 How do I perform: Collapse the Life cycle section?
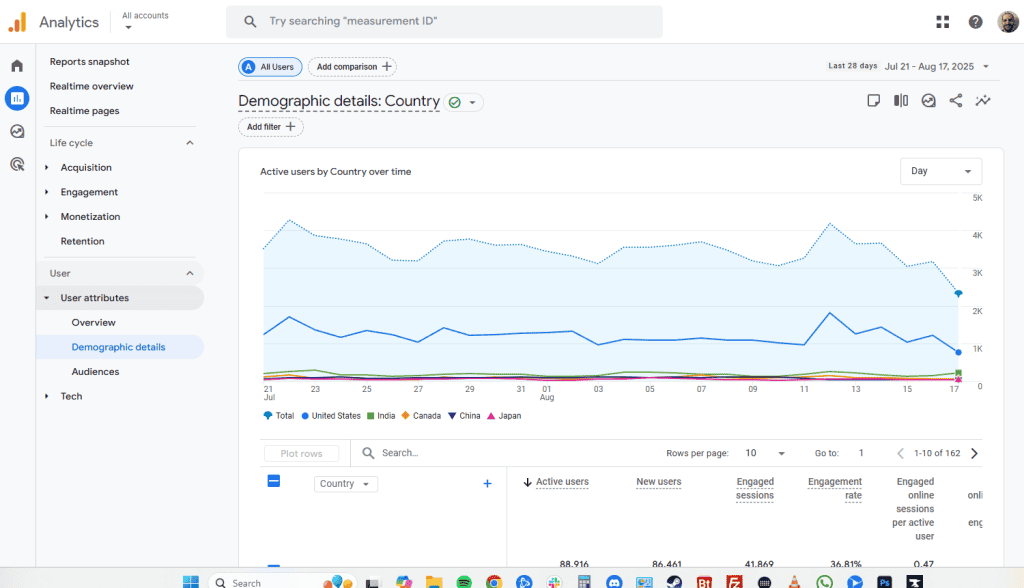[190, 143]
